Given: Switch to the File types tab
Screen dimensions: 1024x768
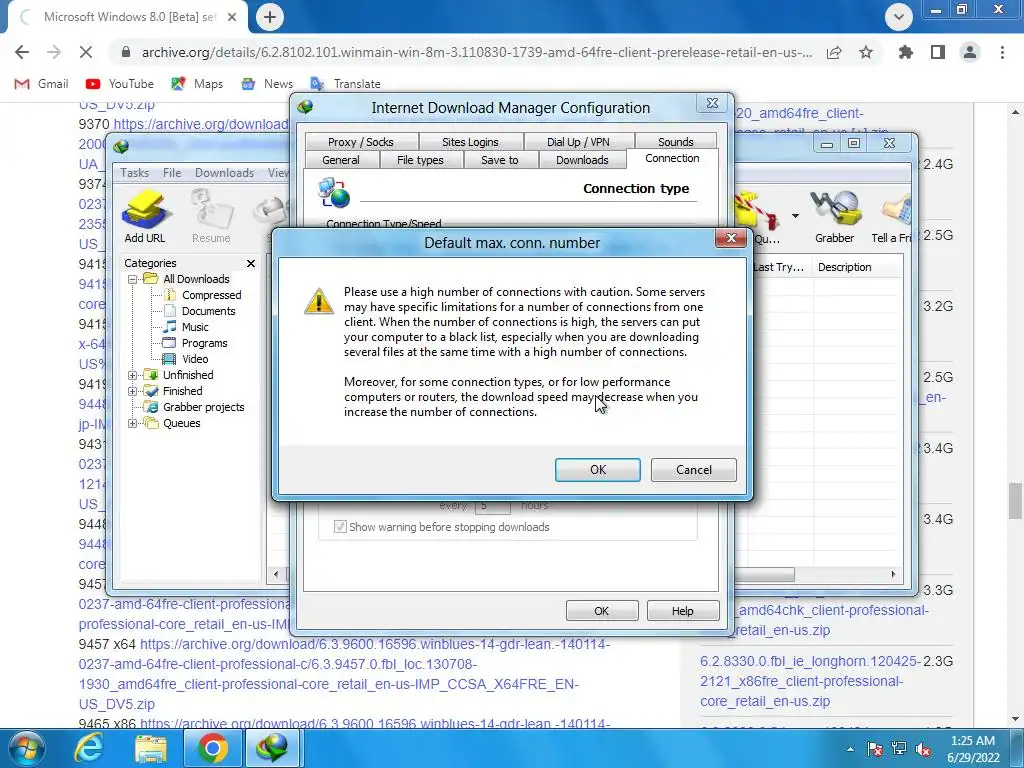Looking at the screenshot, I should 420,160.
